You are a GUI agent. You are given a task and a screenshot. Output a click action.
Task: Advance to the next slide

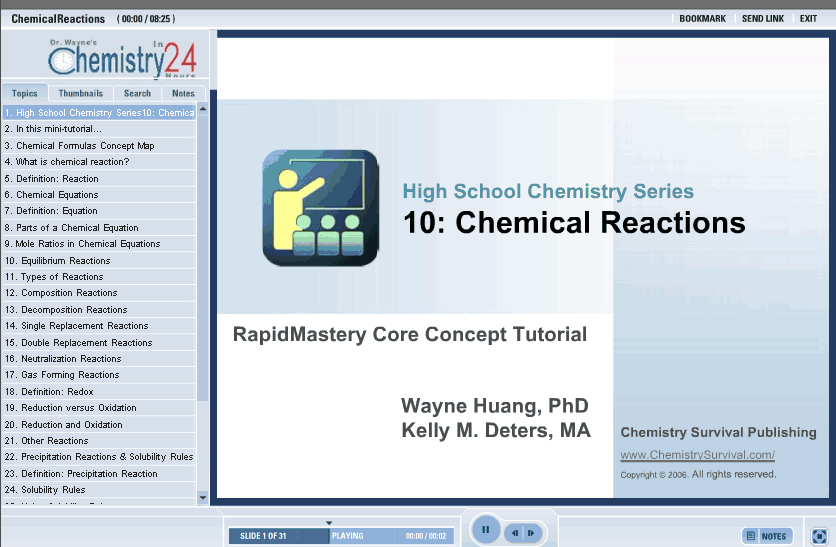tap(531, 534)
